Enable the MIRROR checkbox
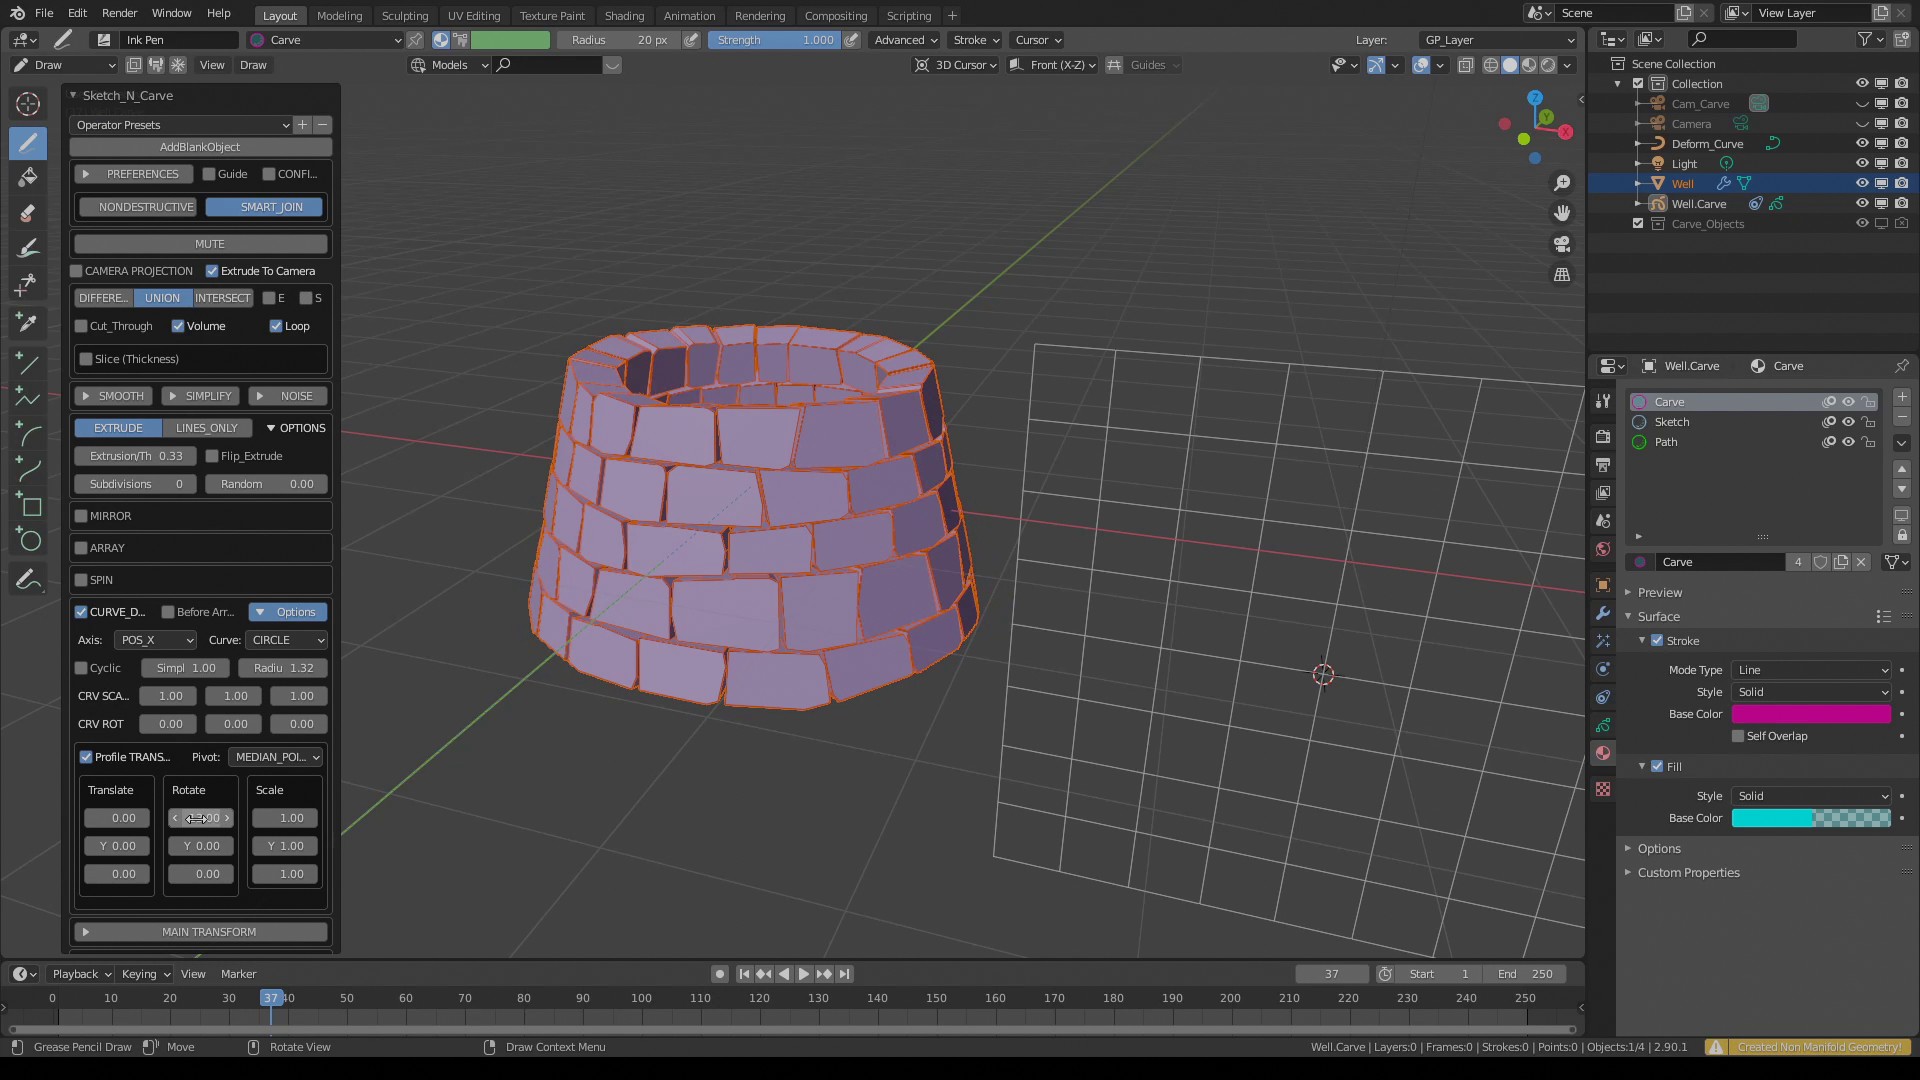Screen dimensions: 1920x1080 (81, 516)
